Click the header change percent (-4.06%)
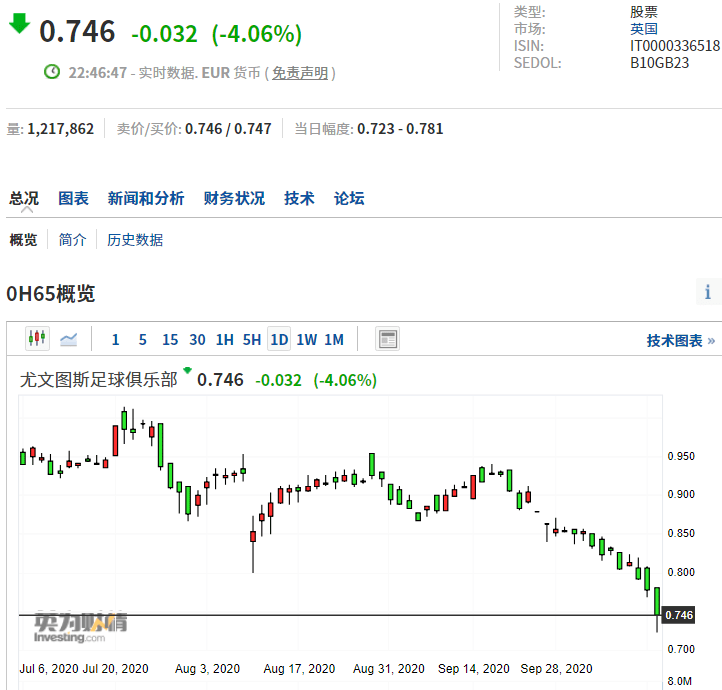Image resolution: width=722 pixels, height=690 pixels. (256, 33)
